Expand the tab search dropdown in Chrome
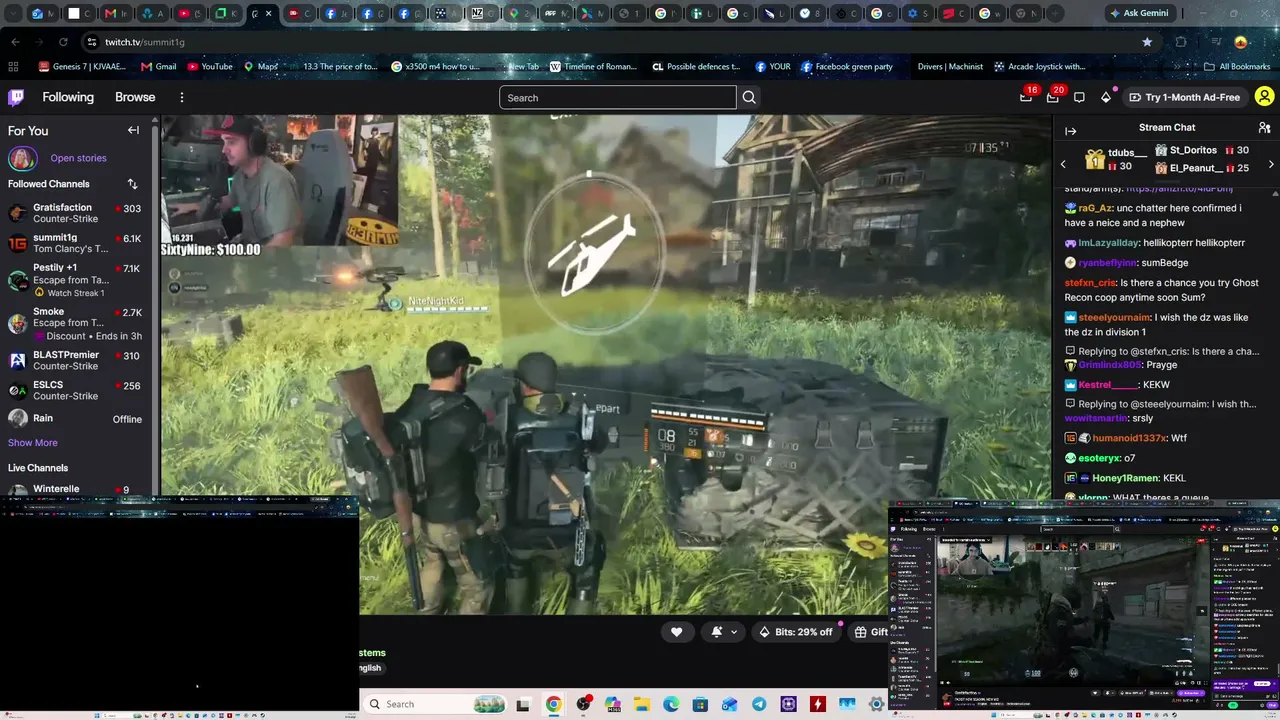This screenshot has height=720, width=1280. tap(15, 14)
